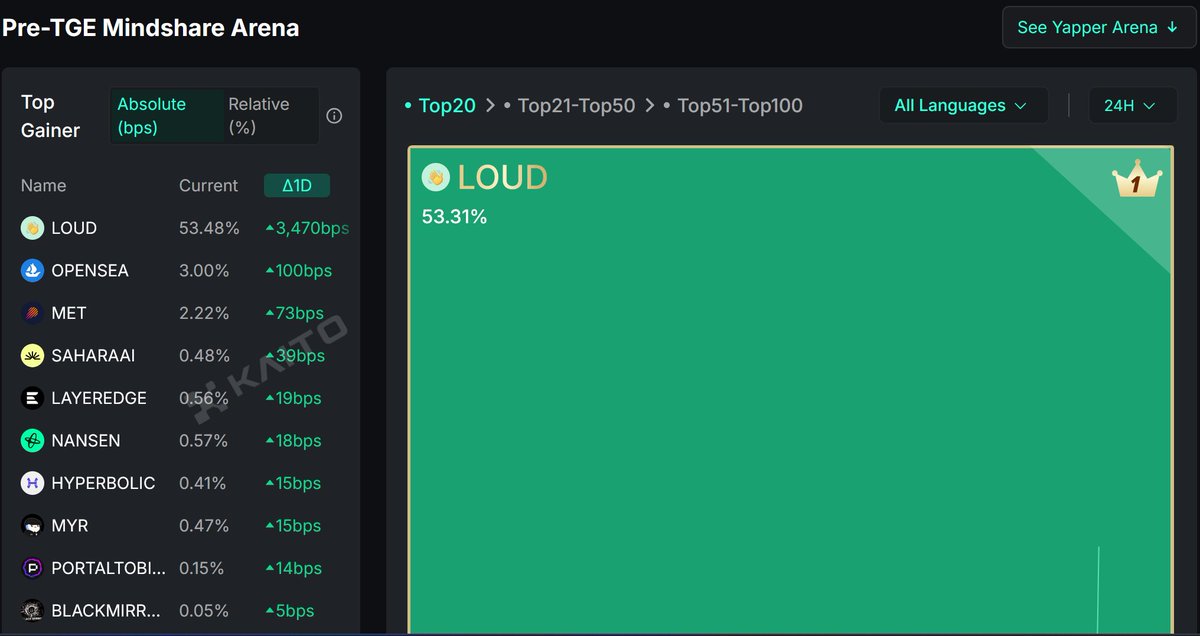Click the 53.48% current value for LOUD

point(209,228)
